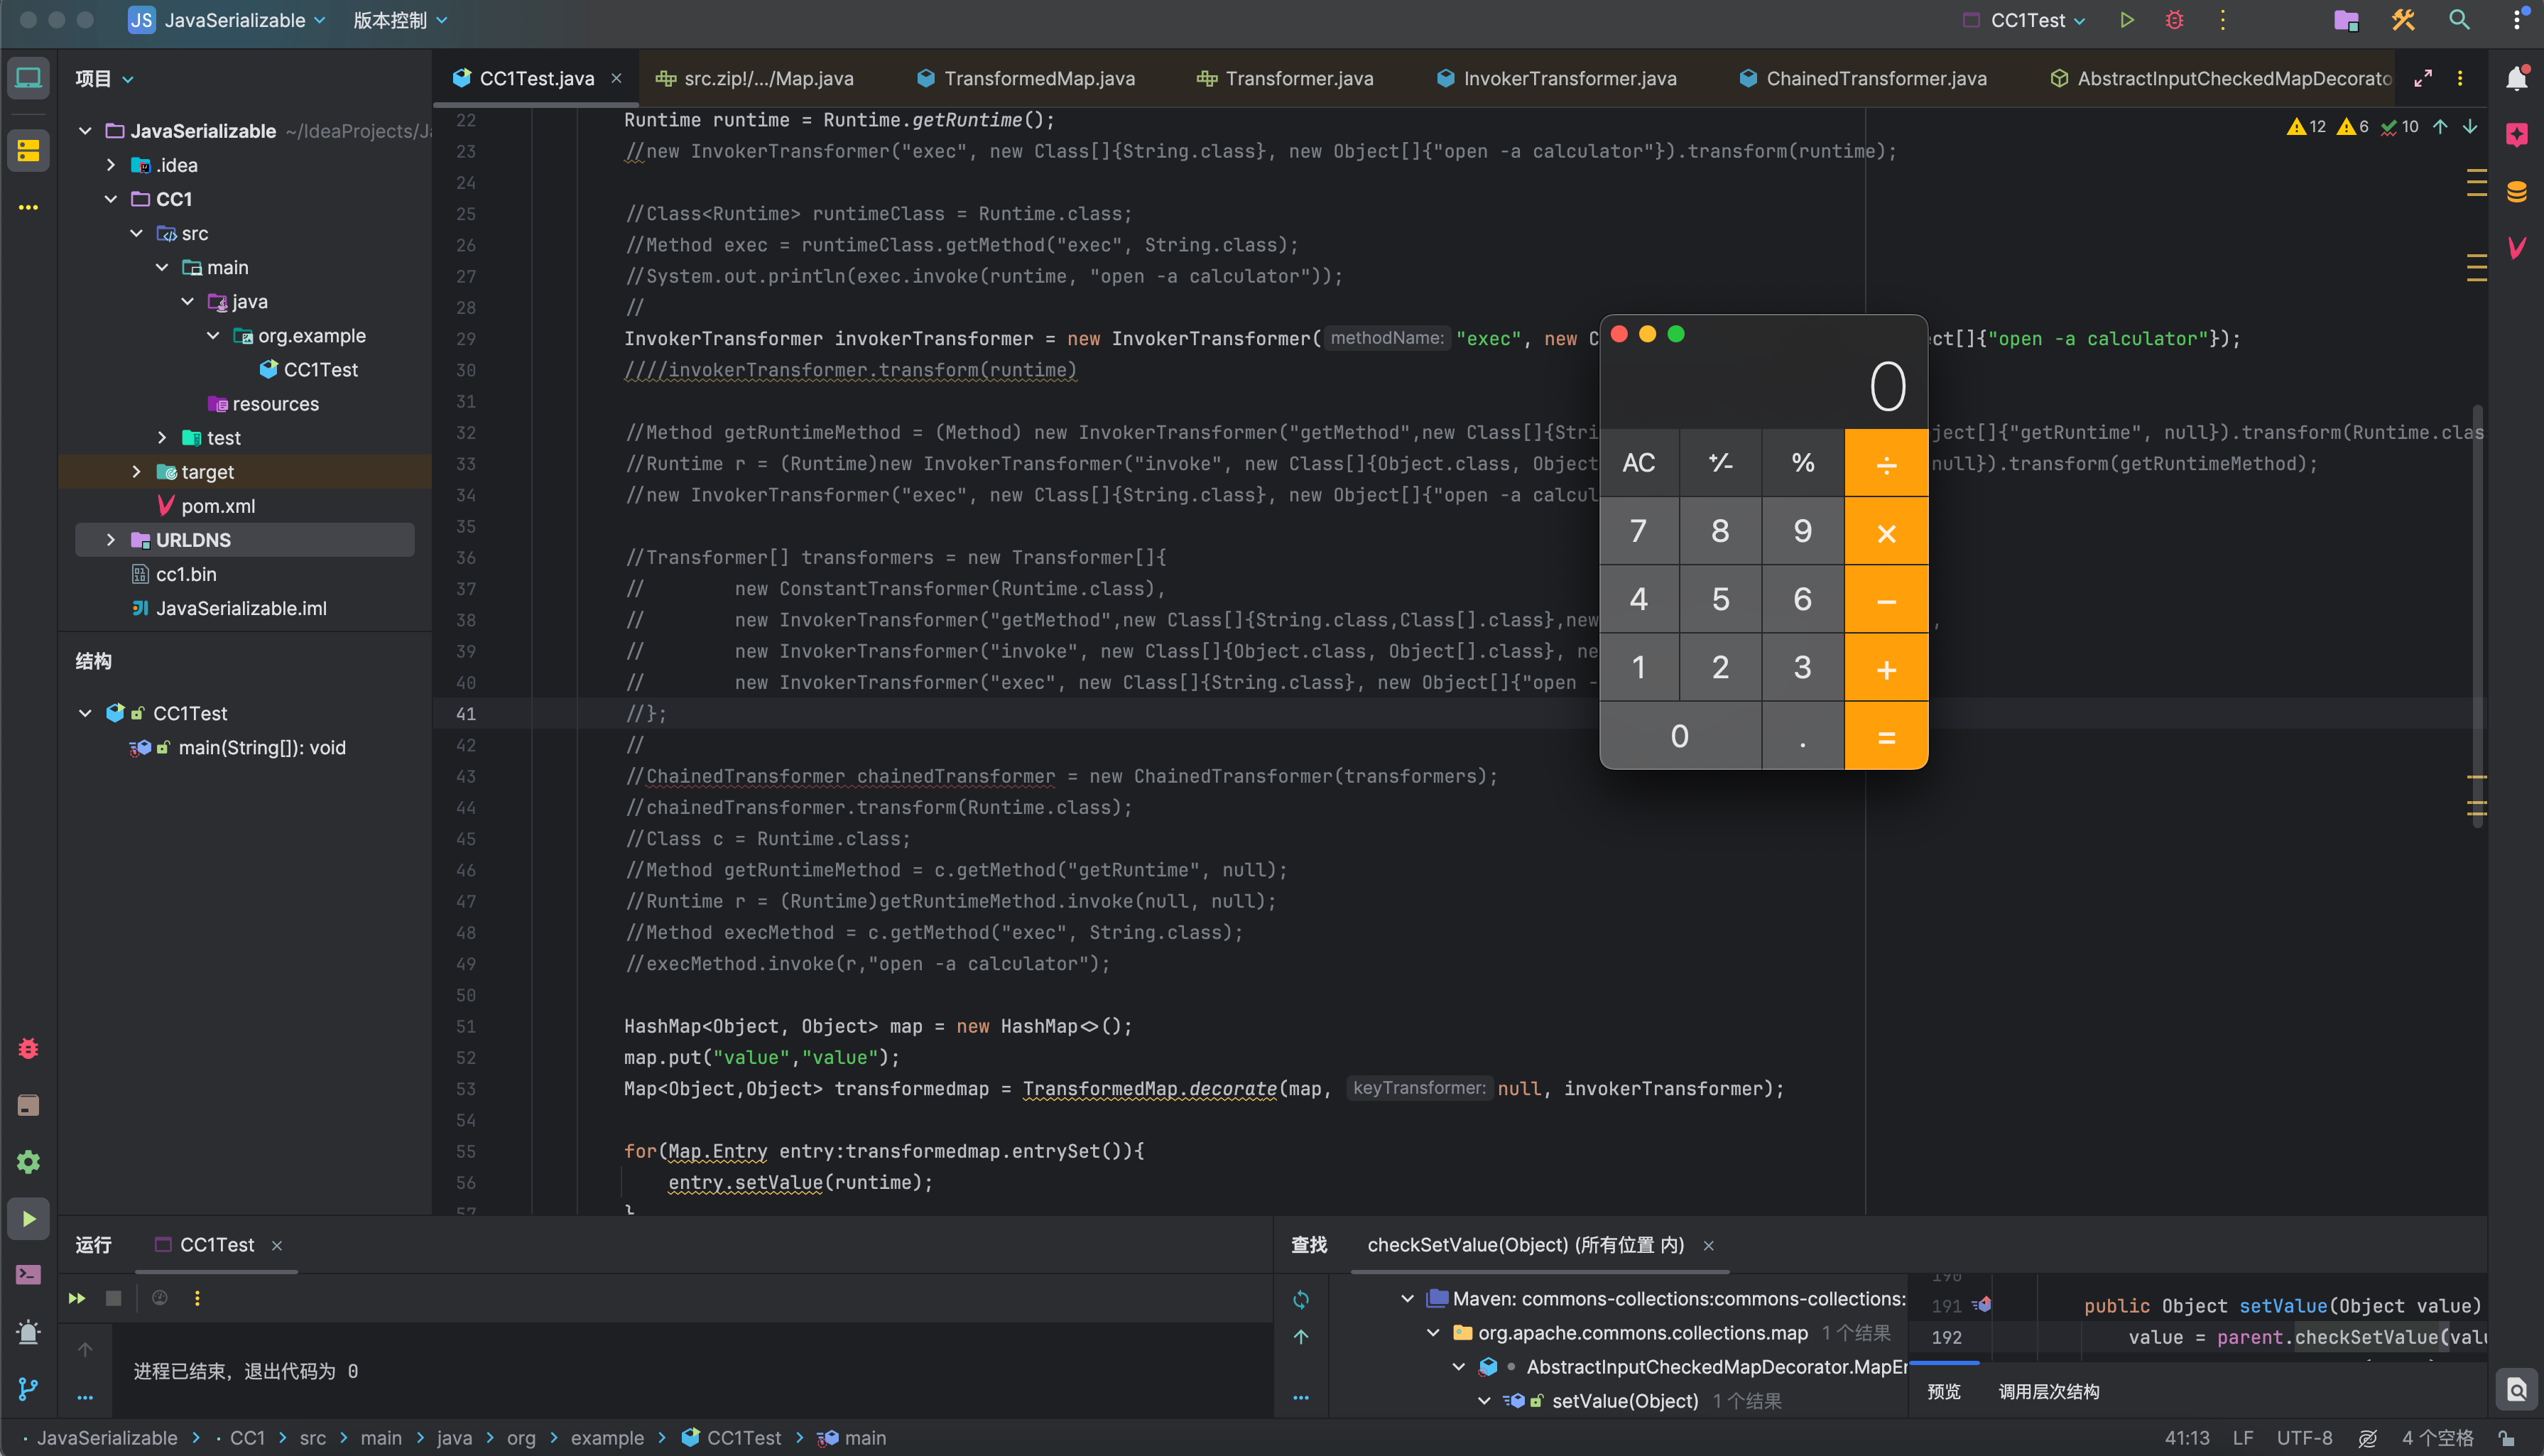Viewport: 2544px width, 1456px height.
Task: Select main(String[]) method in structure
Action: 262,748
